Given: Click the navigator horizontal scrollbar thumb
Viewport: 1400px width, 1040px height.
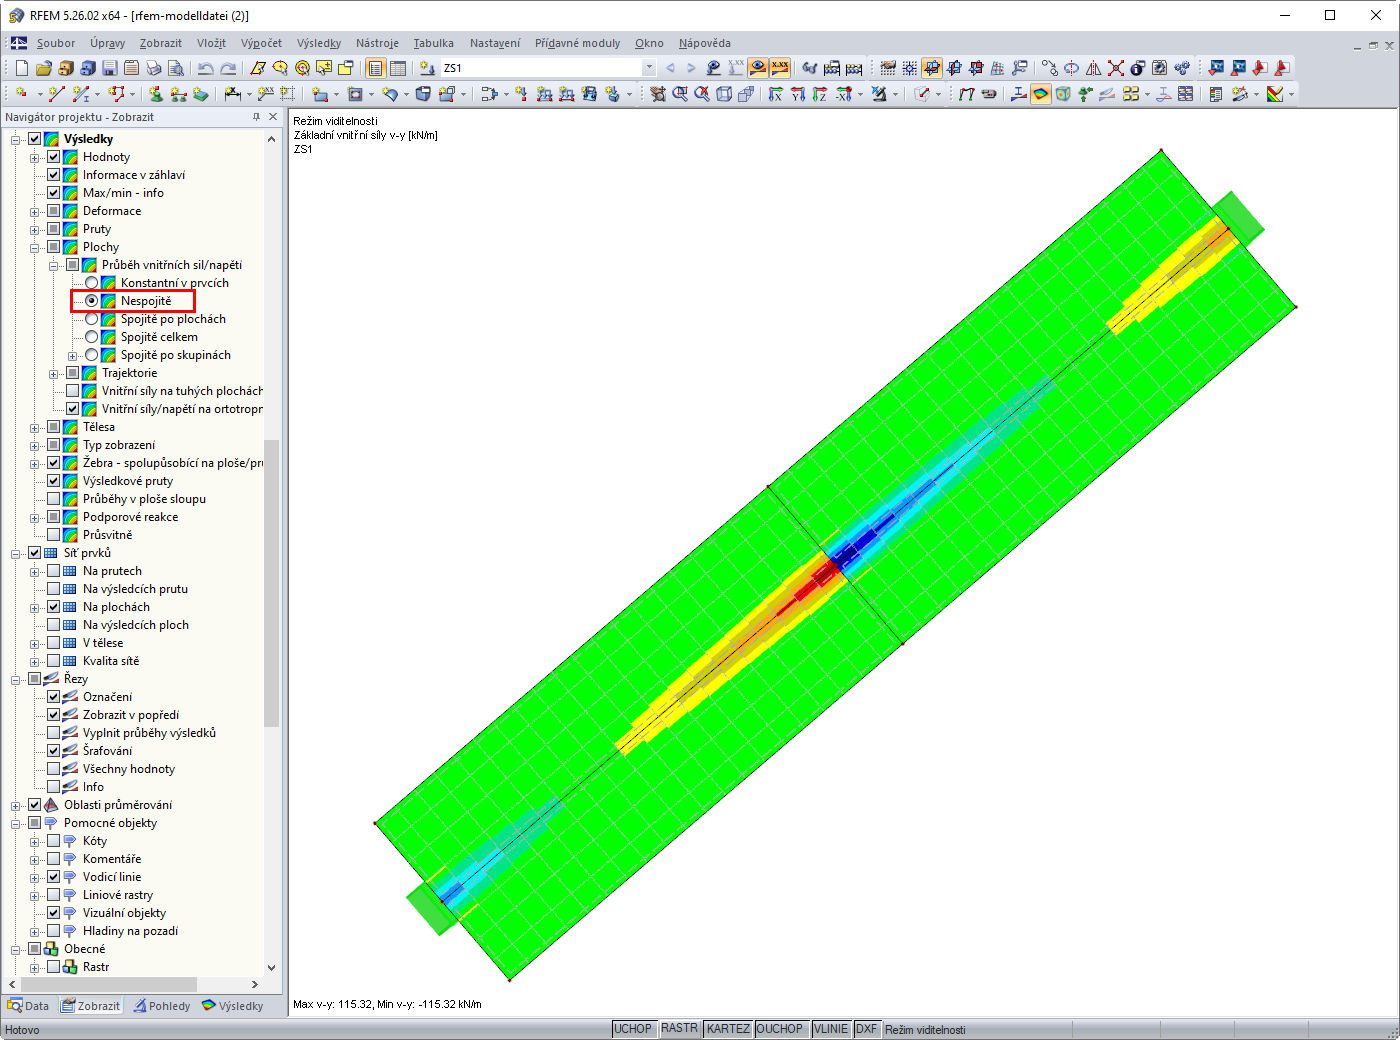Looking at the screenshot, I should [x=107, y=985].
